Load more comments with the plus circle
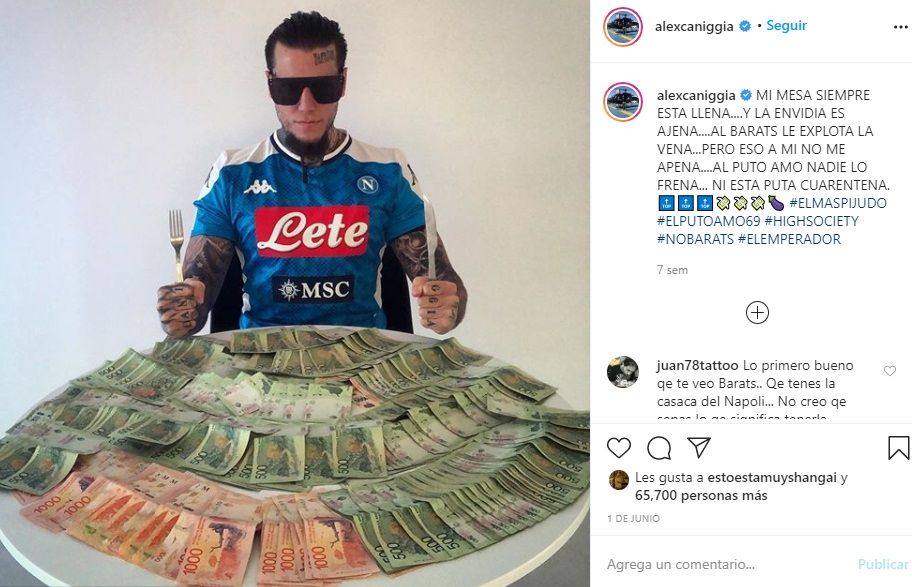The image size is (912, 587). click(757, 312)
